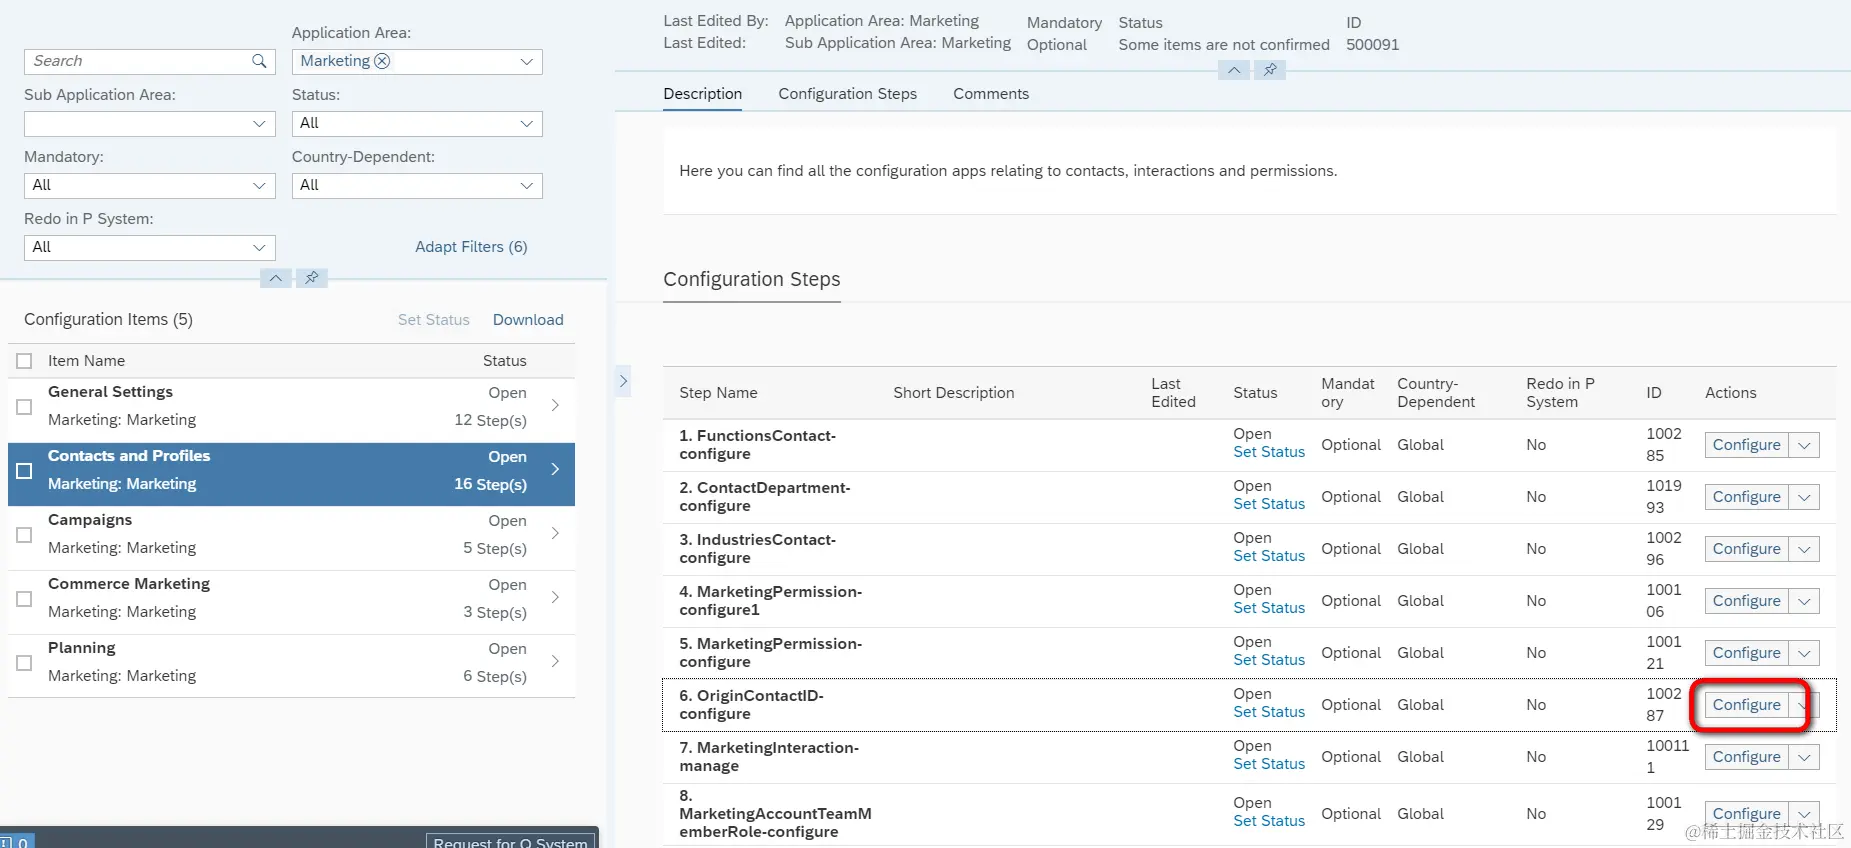Select 5. MarketingPermission-configure step name
1851x848 pixels.
[x=770, y=653]
